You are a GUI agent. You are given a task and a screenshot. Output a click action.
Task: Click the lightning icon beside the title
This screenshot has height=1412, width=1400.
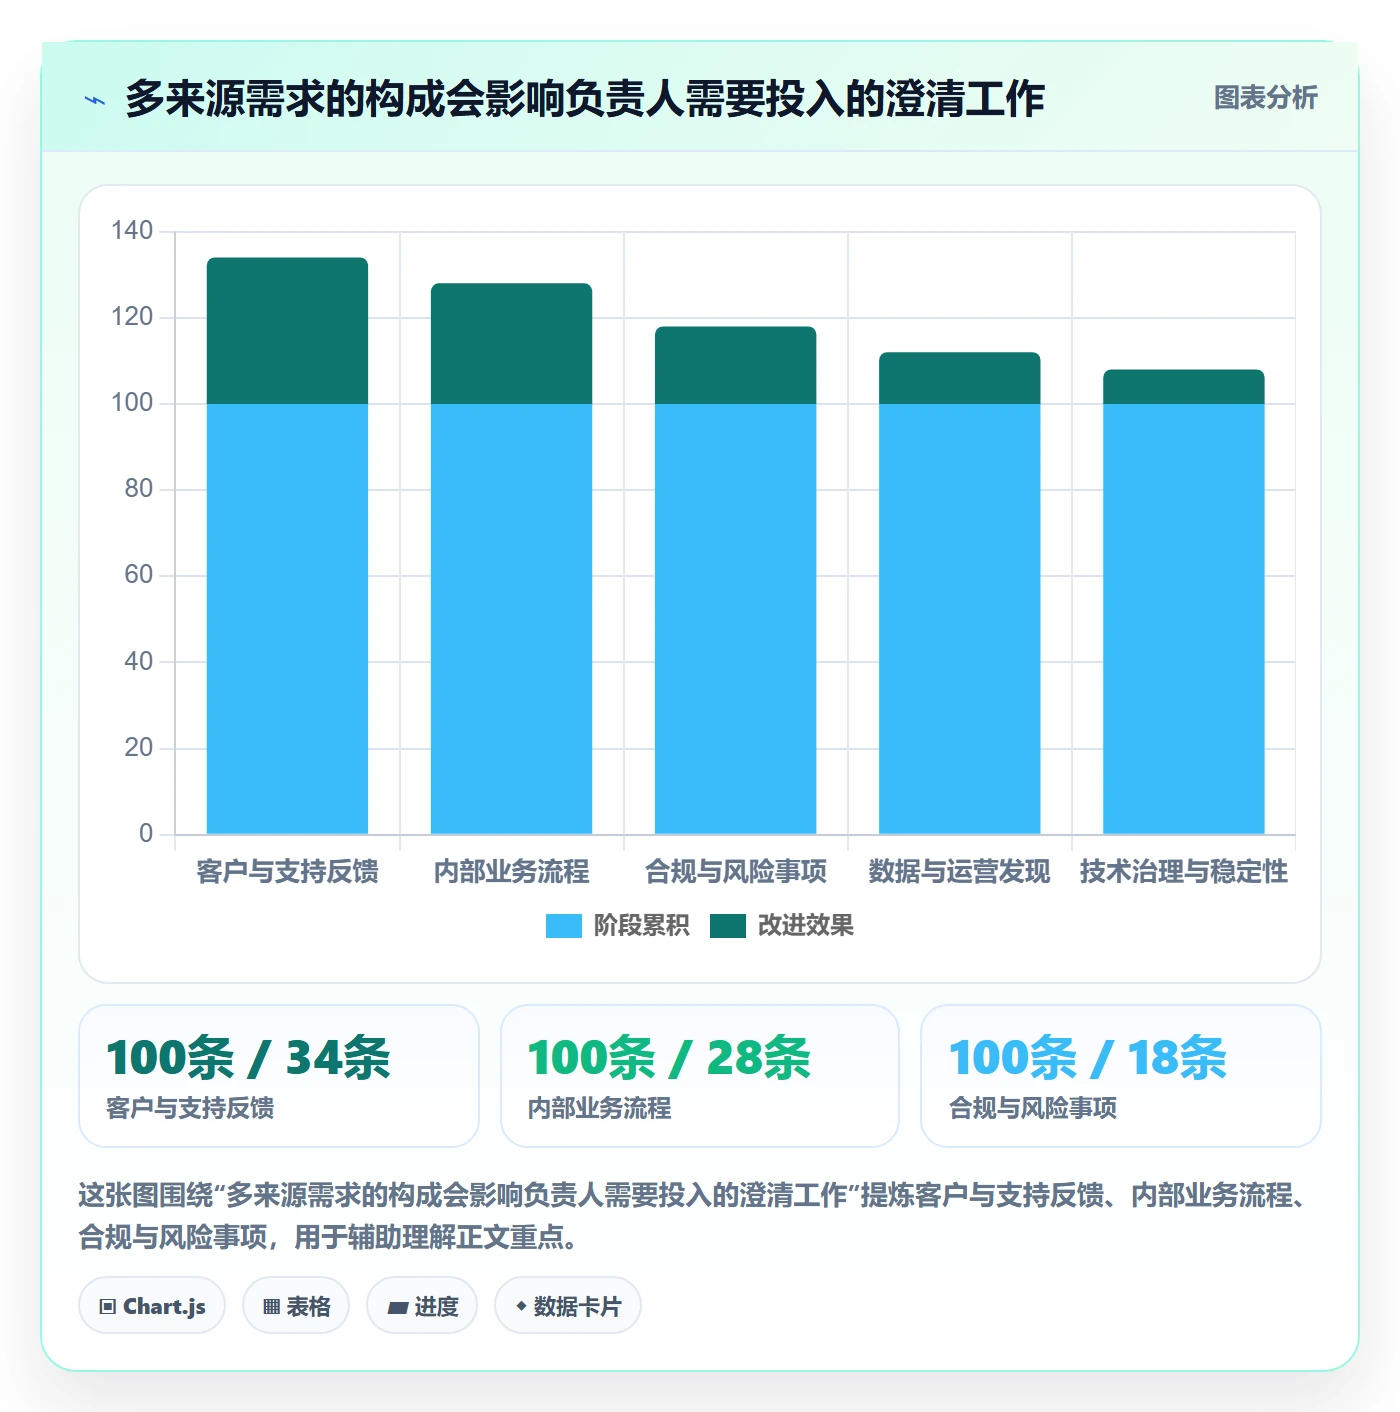tap(95, 100)
